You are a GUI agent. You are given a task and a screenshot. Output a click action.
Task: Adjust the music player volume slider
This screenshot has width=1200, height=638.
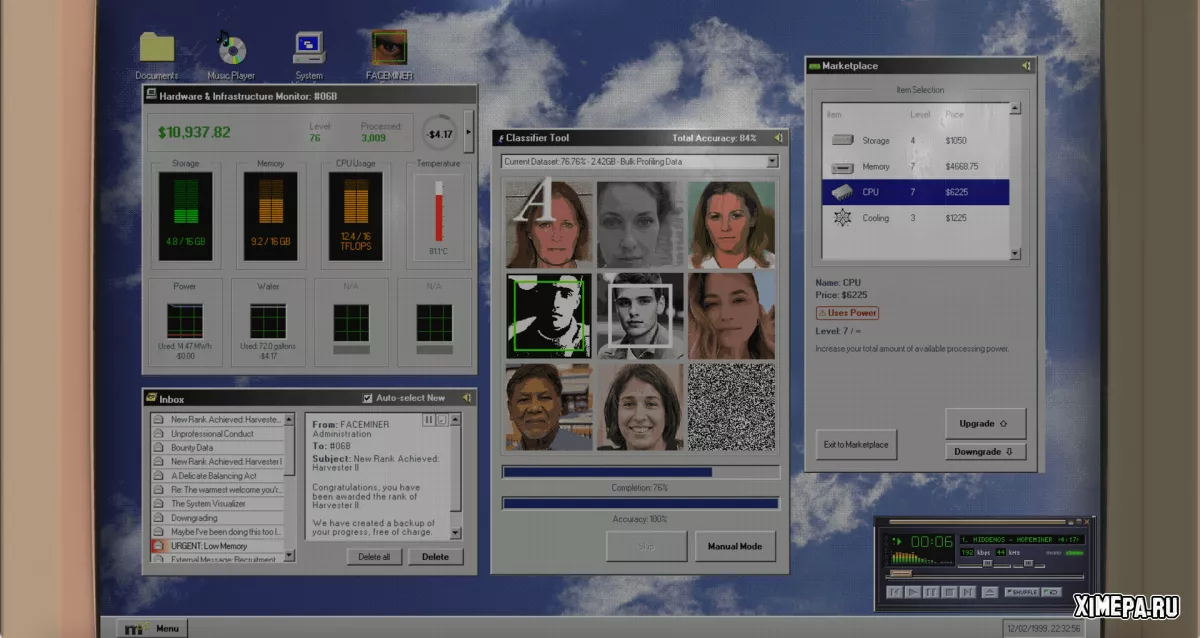986,564
